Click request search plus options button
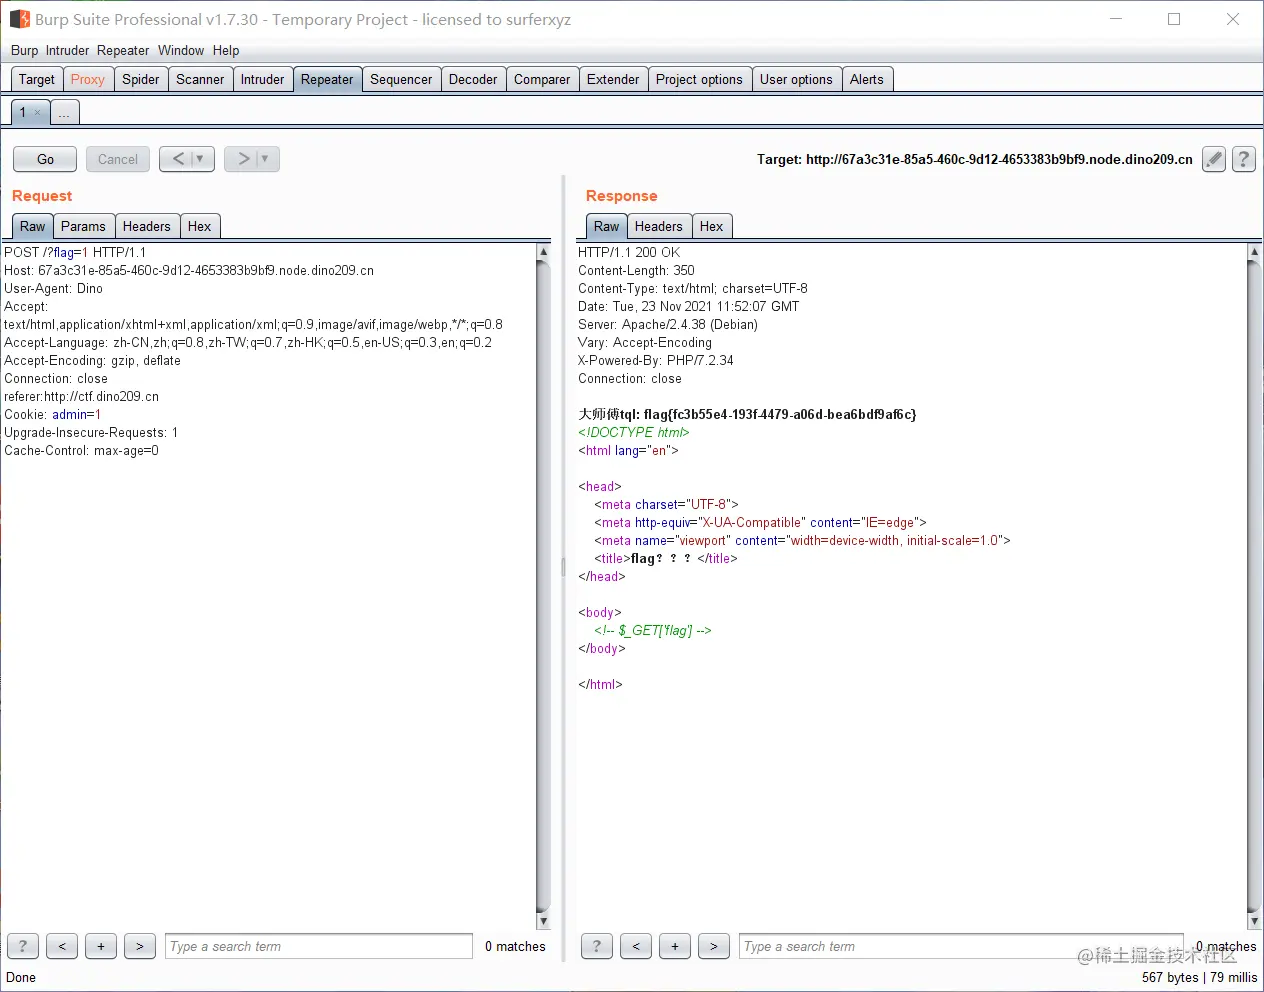The width and height of the screenshot is (1264, 992). (x=101, y=946)
